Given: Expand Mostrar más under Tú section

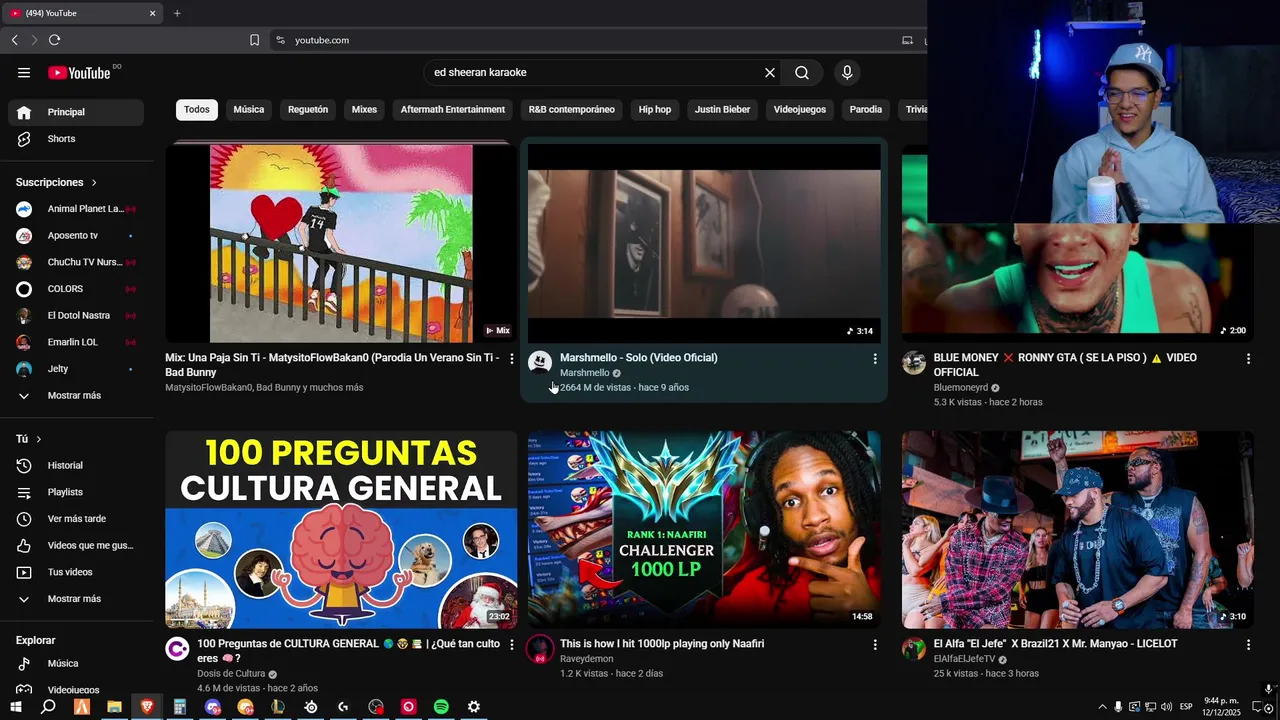Looking at the screenshot, I should (x=76, y=599).
